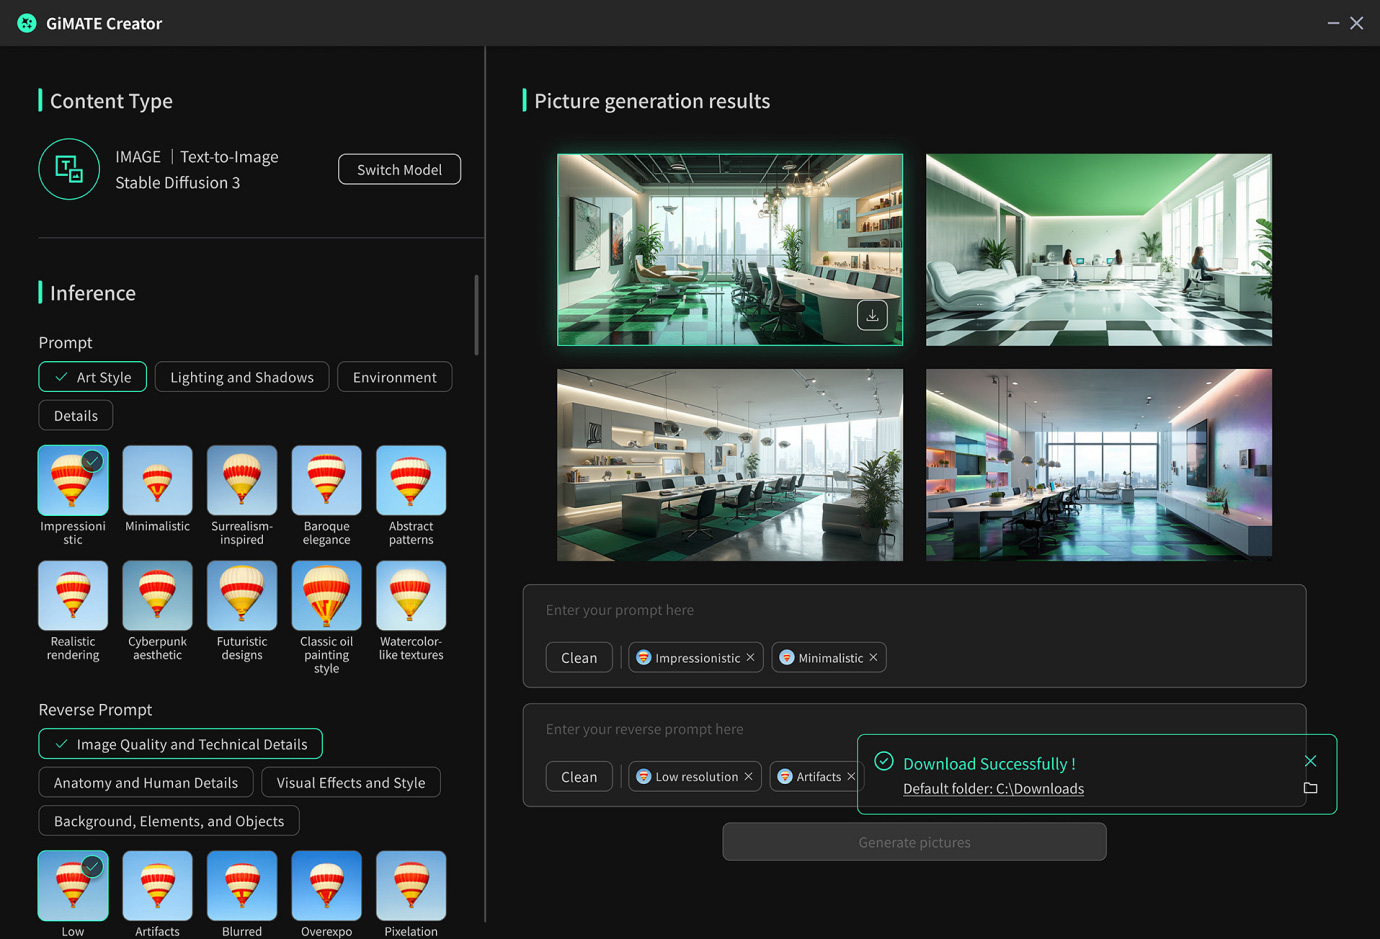Click the Enter your prompt here field
Image resolution: width=1380 pixels, height=939 pixels.
913,610
